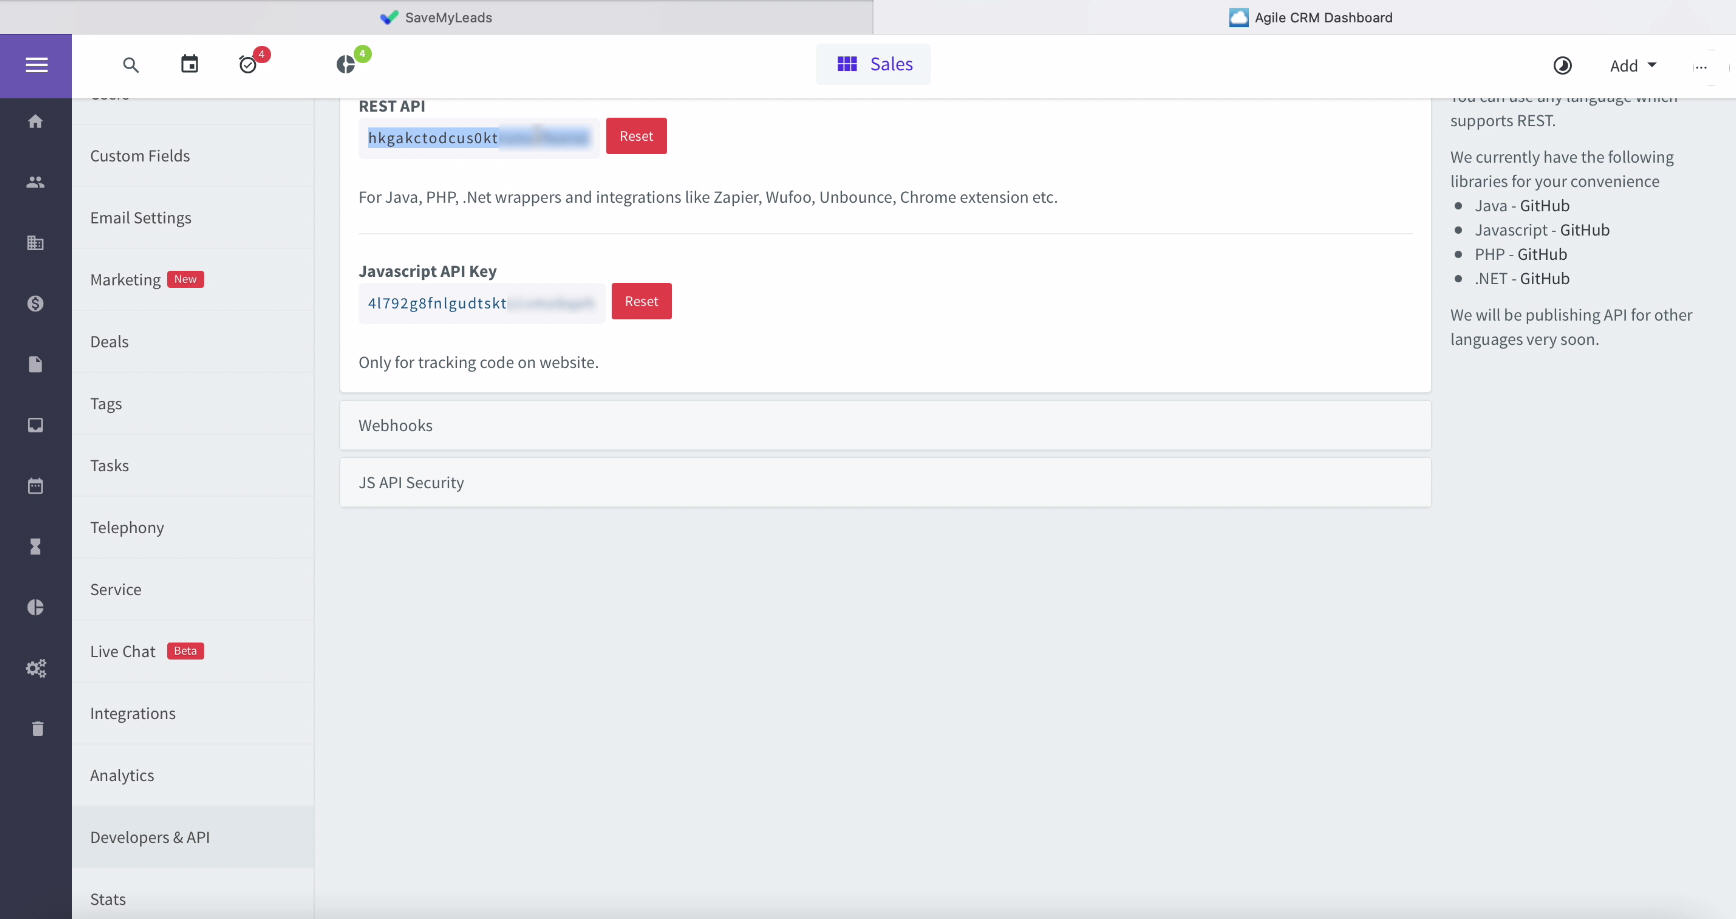
Task: Reset the Javascript API Key
Action: tap(642, 301)
